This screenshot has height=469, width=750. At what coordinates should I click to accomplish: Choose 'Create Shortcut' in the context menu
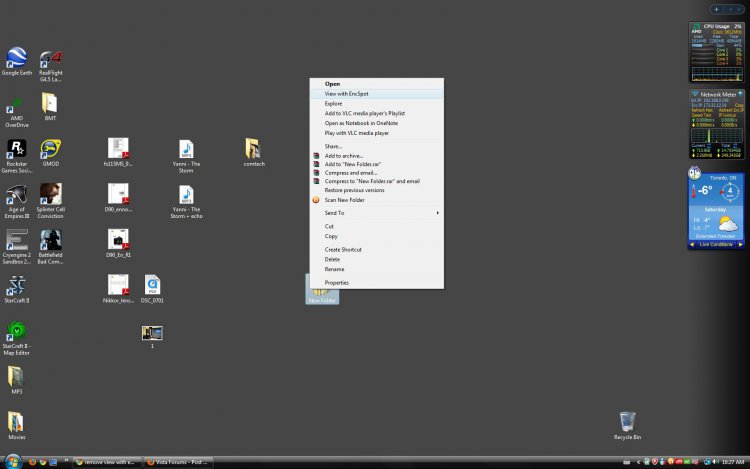(x=377, y=250)
